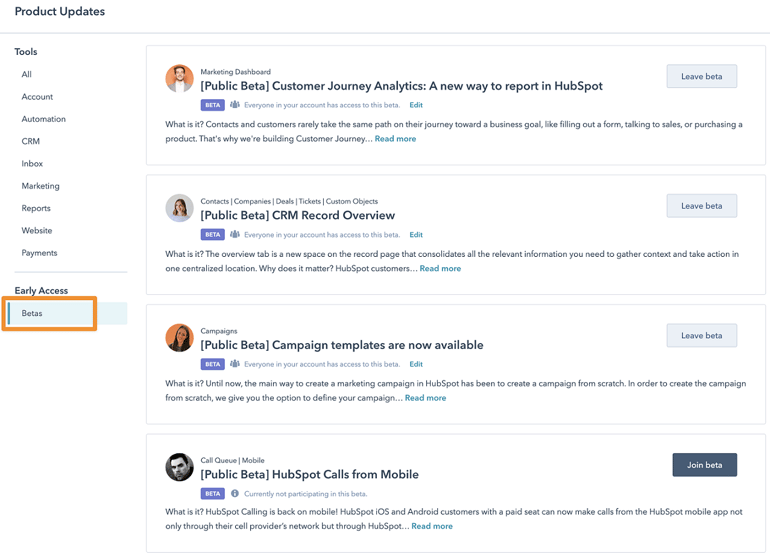Image resolution: width=770 pixels, height=557 pixels.
Task: Edit access for Customer Journey Analytics beta
Action: [x=416, y=105]
